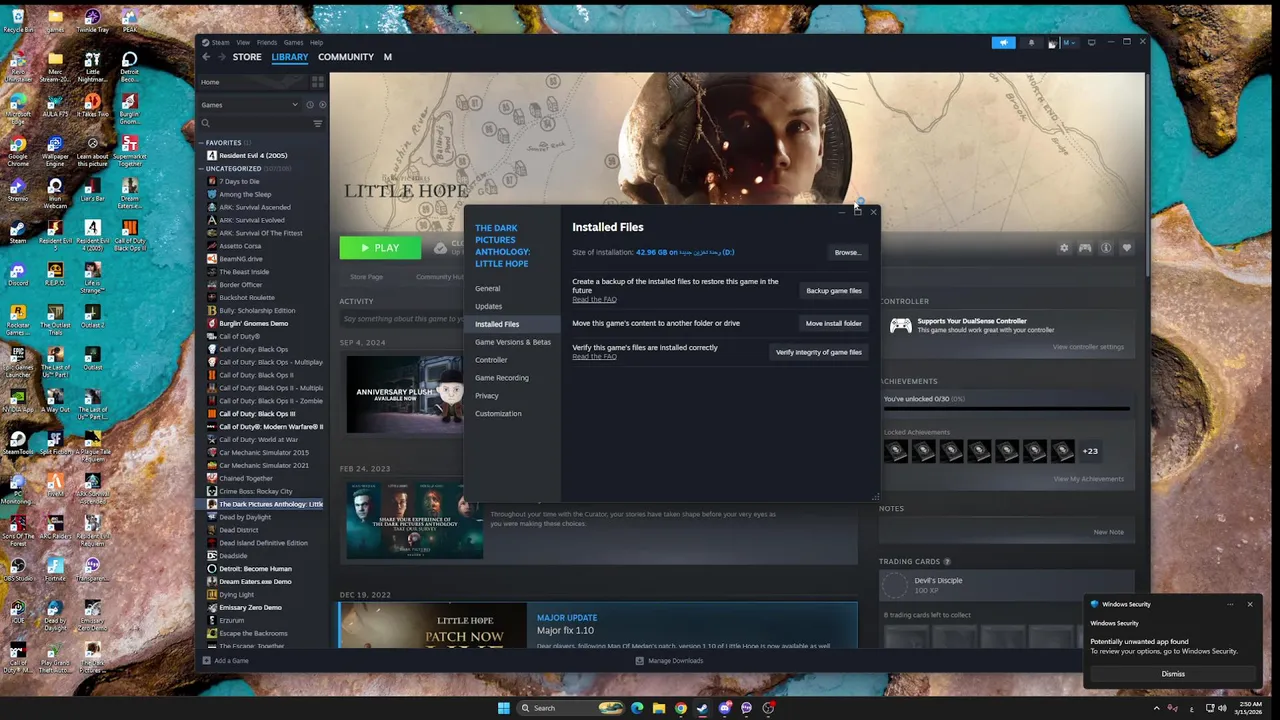
Task: Add Little Hope to favorites heart icon
Action: coord(1127,248)
